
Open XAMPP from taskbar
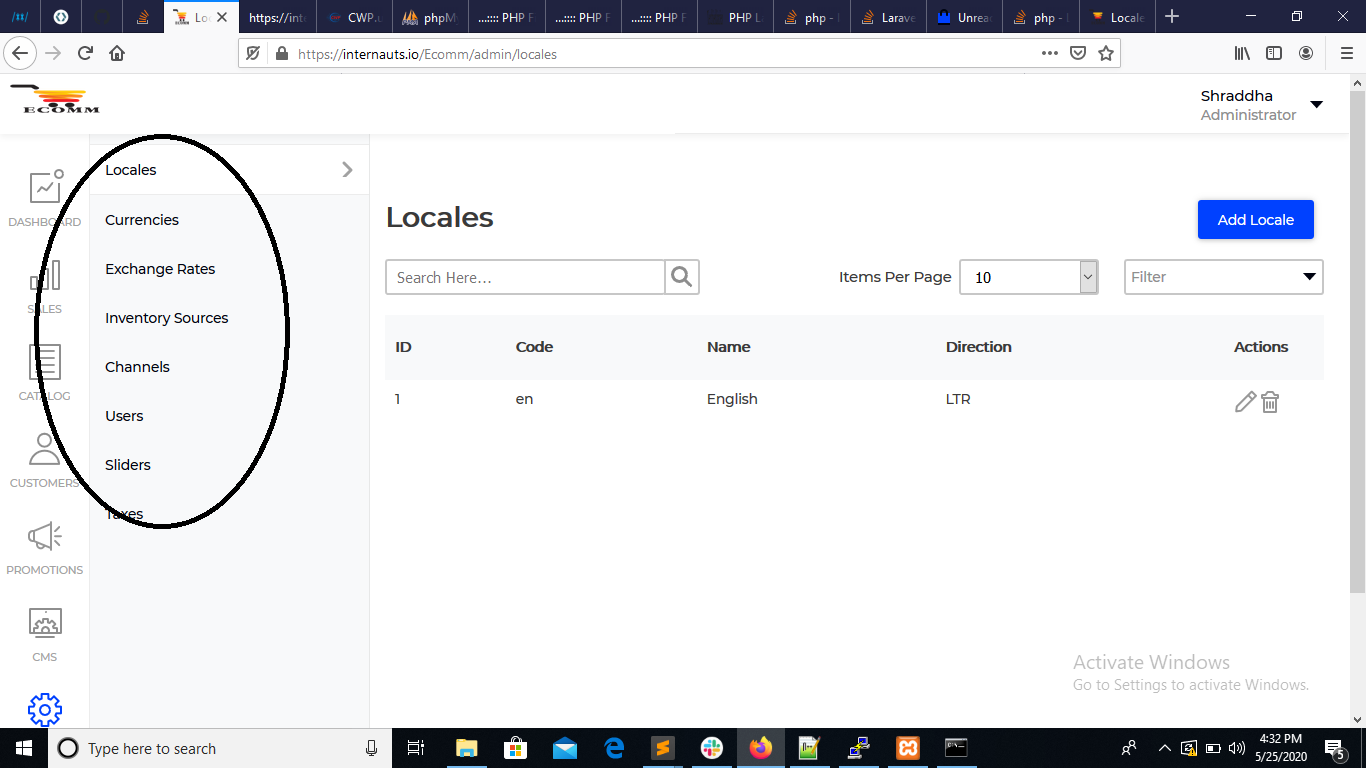(x=907, y=748)
